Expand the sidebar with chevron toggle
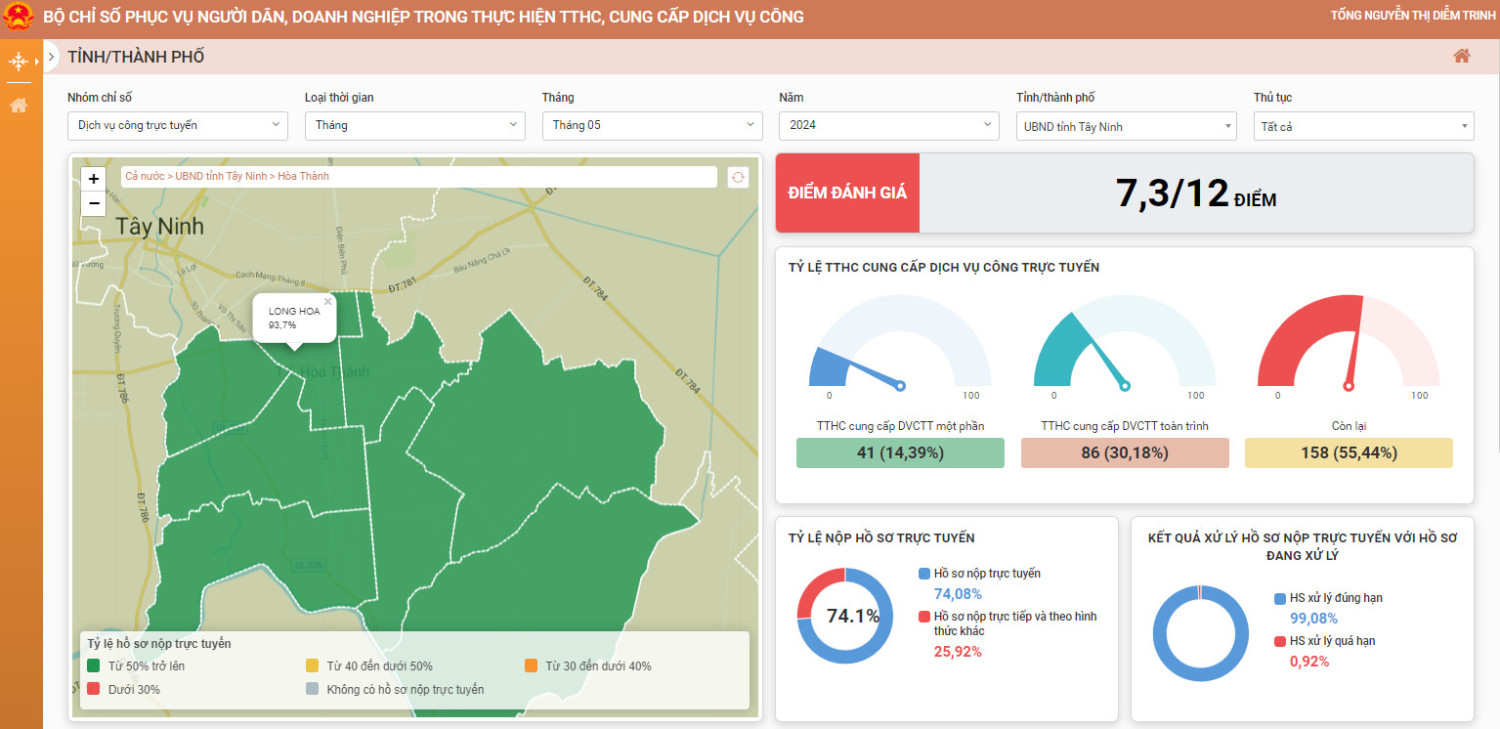Viewport: 1500px width, 729px height. coord(51,57)
